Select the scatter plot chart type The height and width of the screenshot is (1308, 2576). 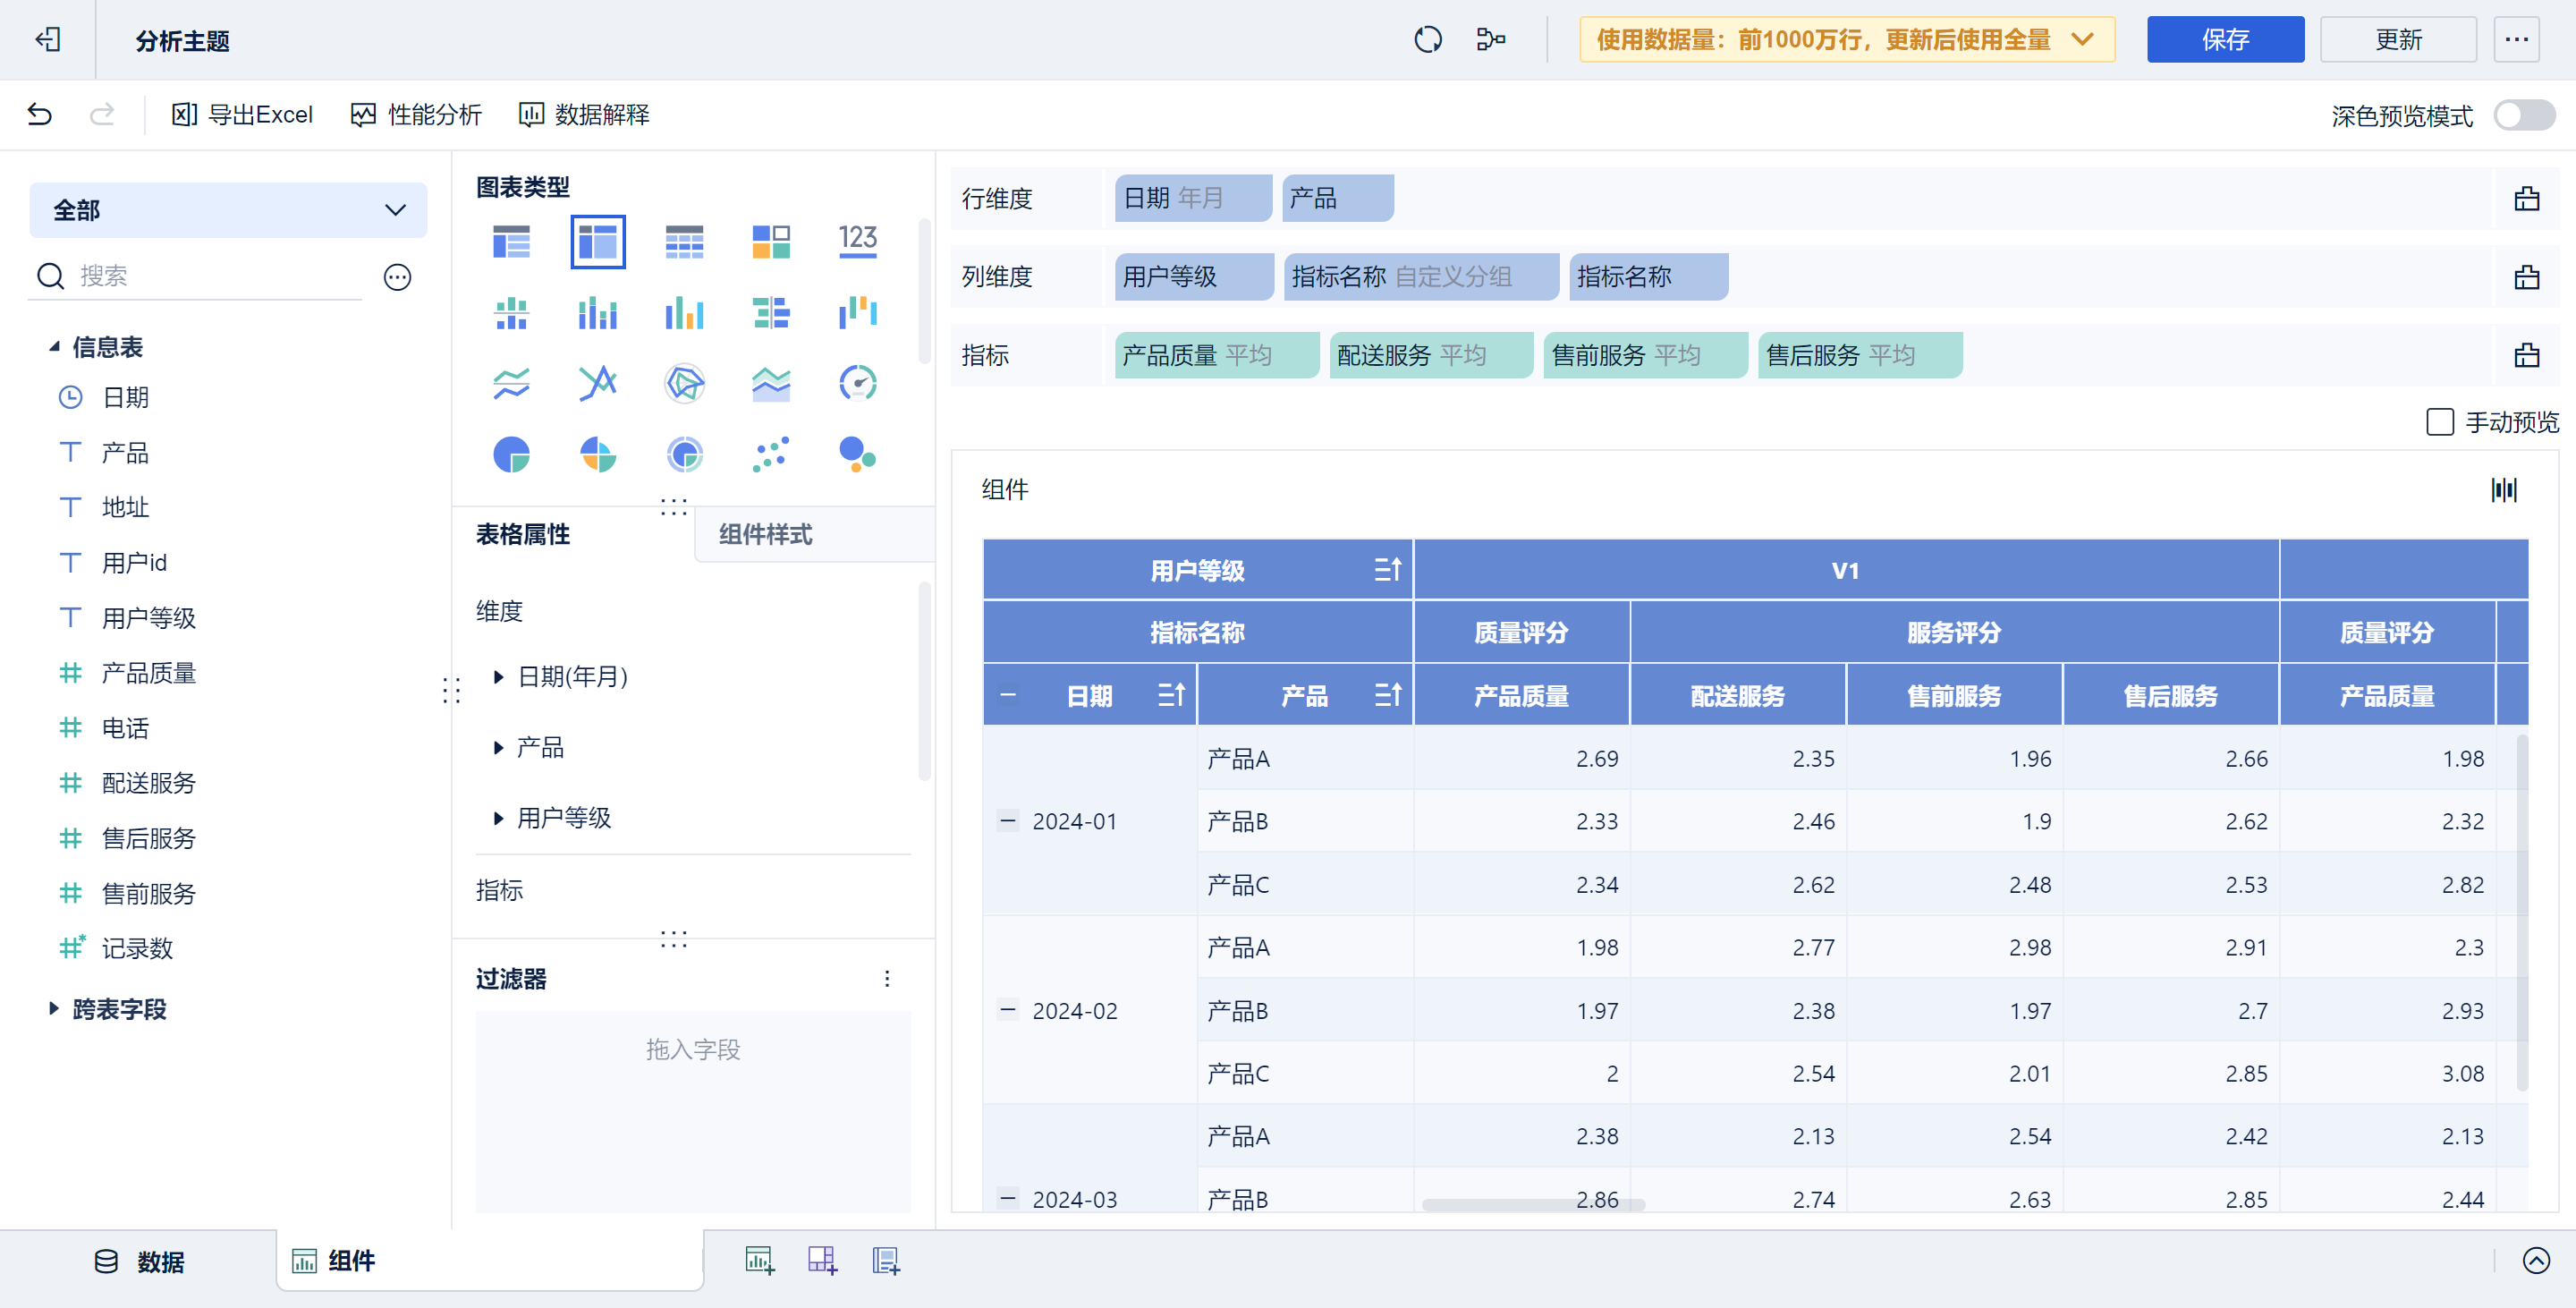point(771,455)
